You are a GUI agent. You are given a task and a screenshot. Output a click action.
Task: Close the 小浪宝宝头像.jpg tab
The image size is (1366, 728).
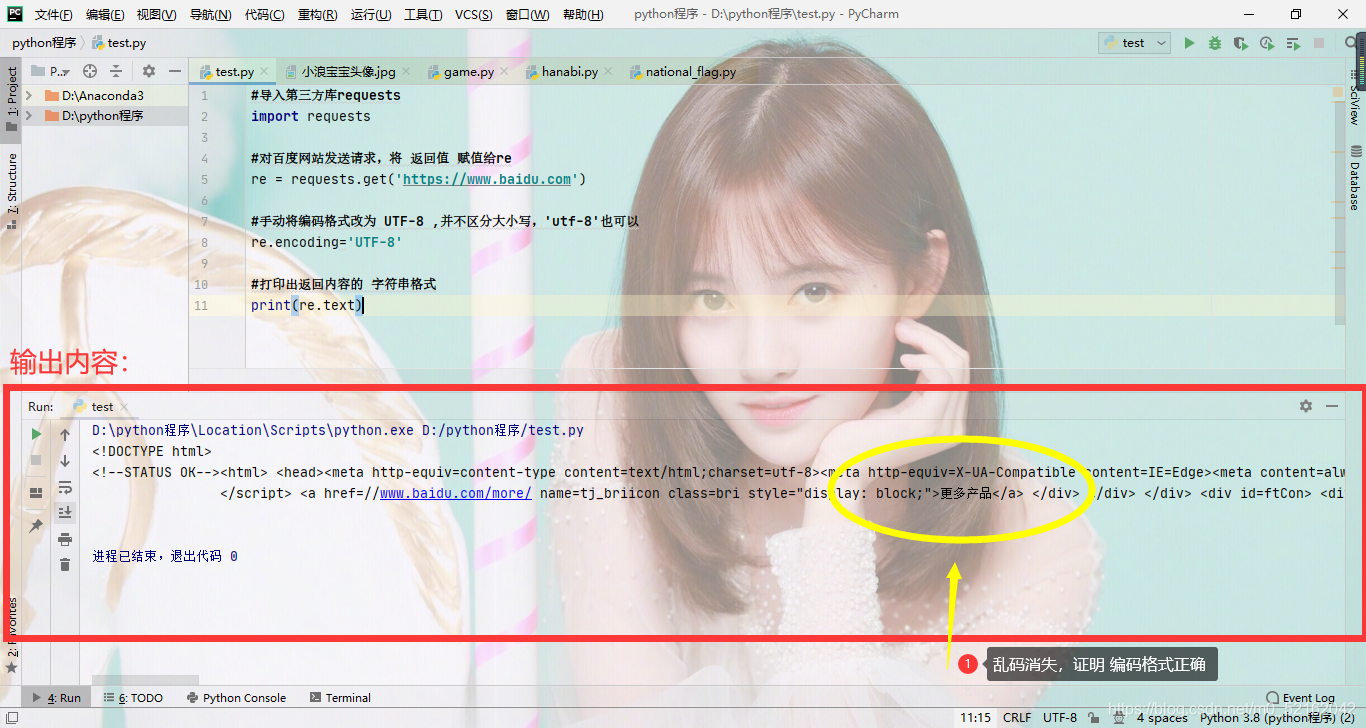tap(406, 72)
